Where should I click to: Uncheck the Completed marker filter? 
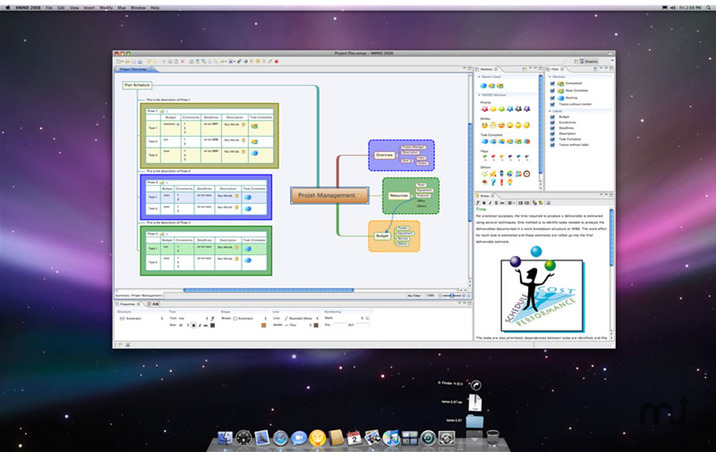553,84
